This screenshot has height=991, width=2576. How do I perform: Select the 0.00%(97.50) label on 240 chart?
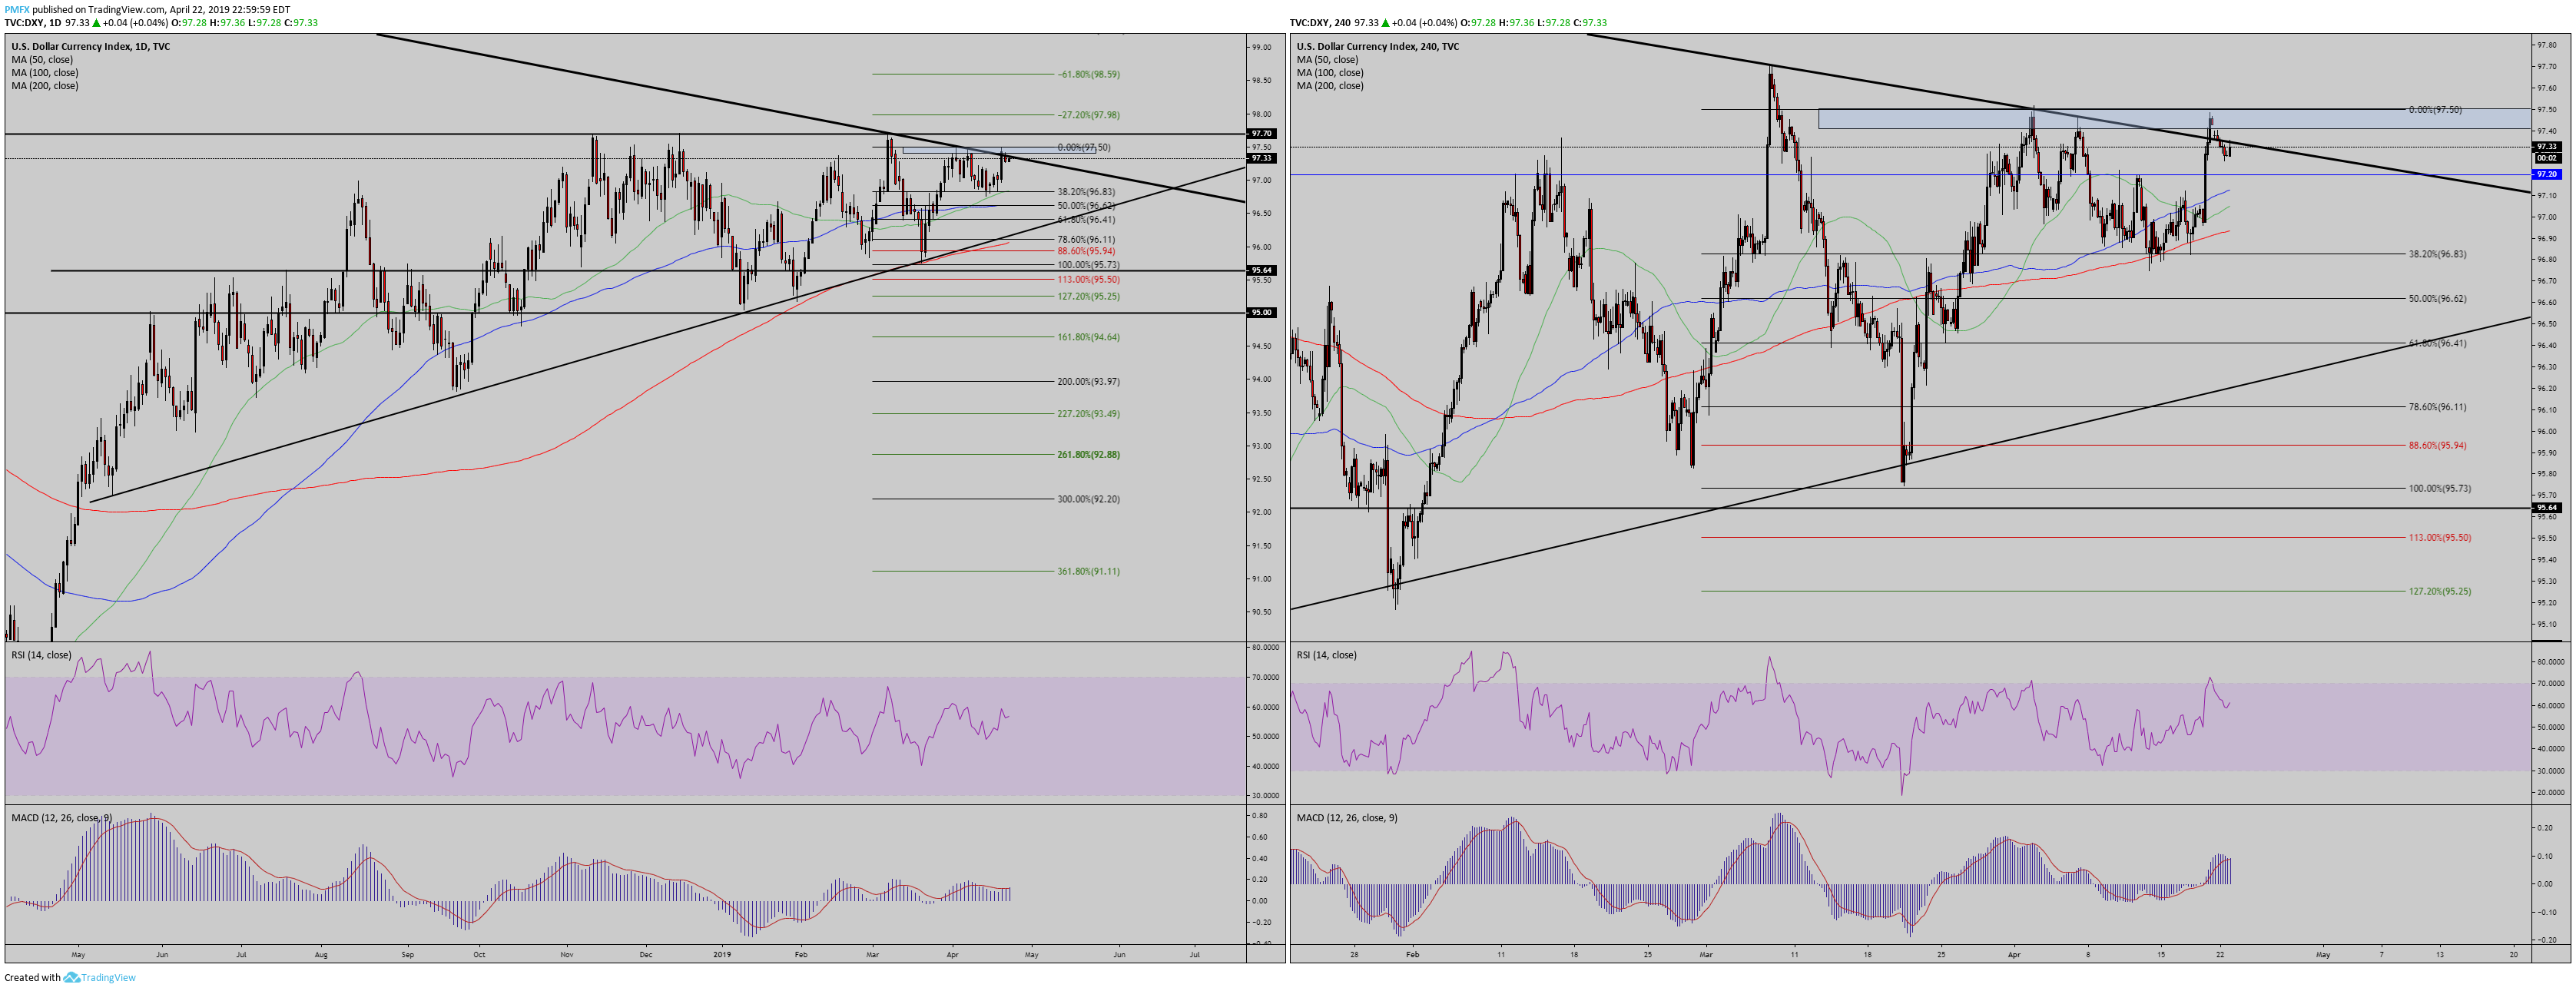(x=2435, y=109)
